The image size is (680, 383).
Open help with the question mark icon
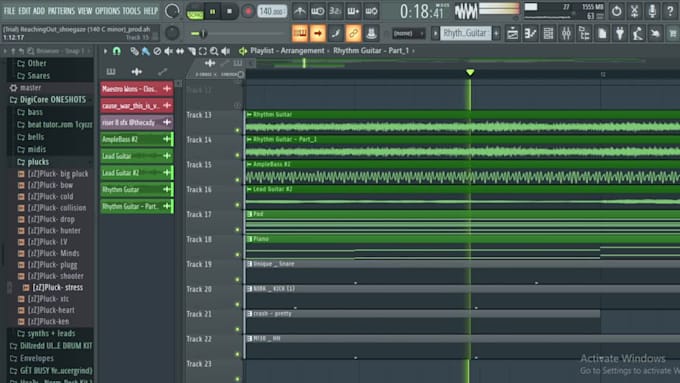pyautogui.click(x=670, y=11)
